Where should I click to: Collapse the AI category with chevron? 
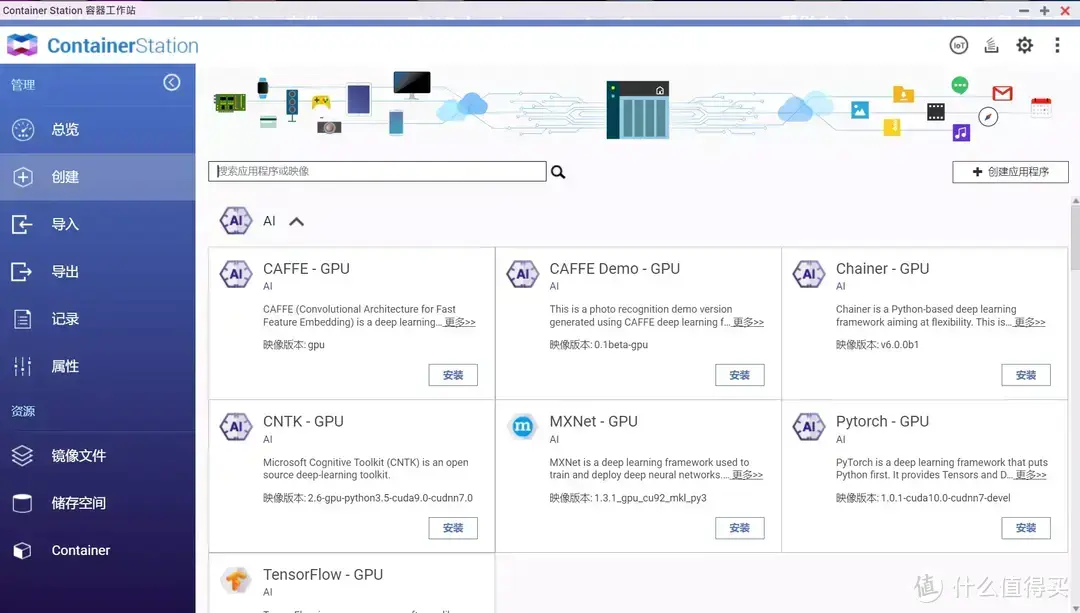pos(296,222)
